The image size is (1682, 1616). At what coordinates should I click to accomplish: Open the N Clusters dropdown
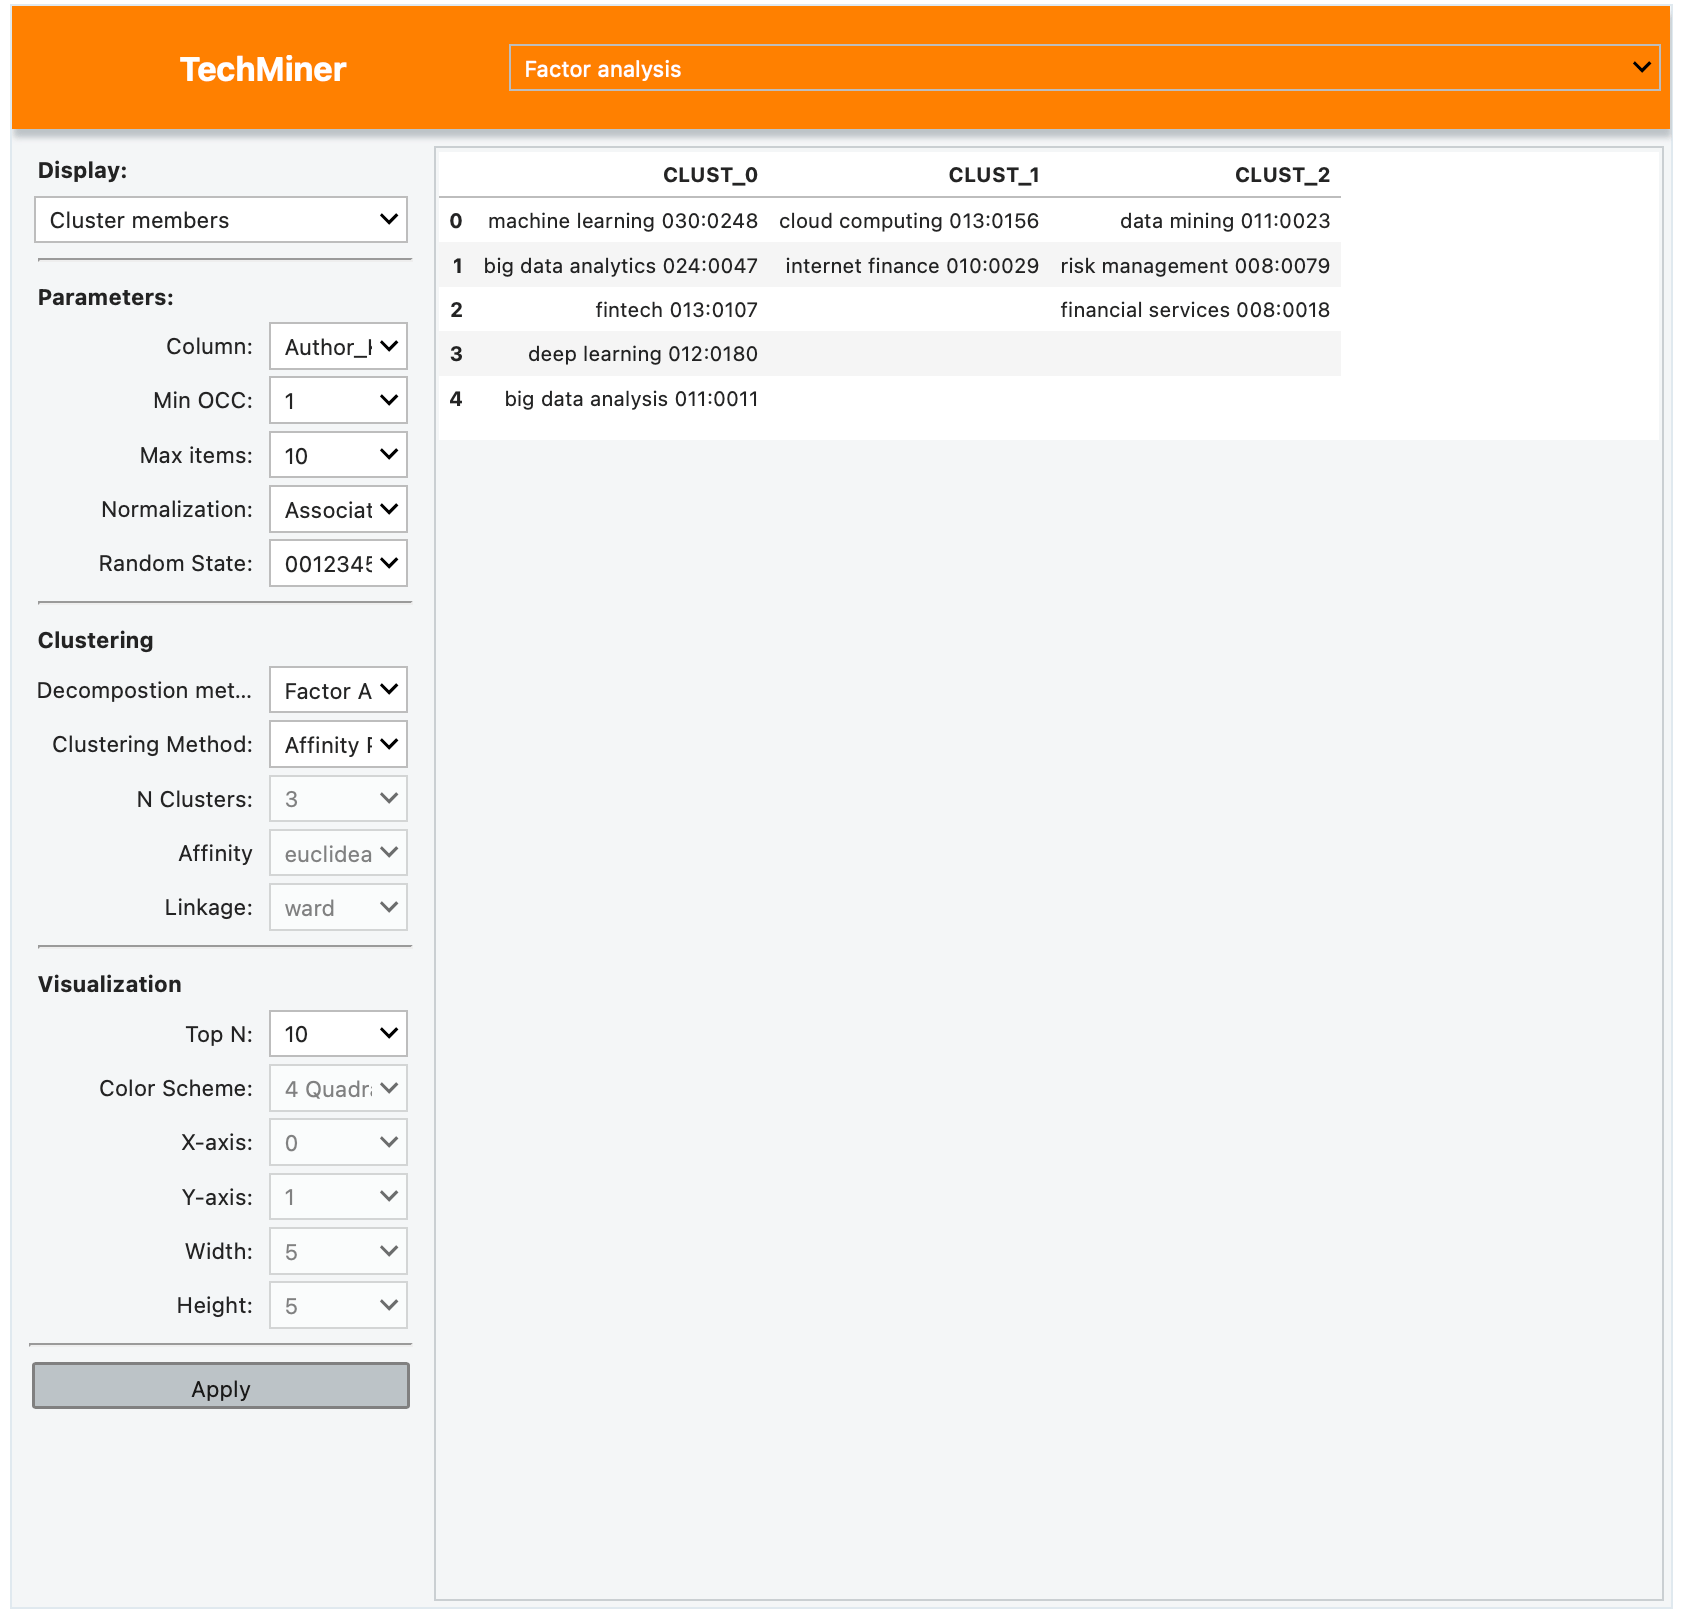click(338, 799)
